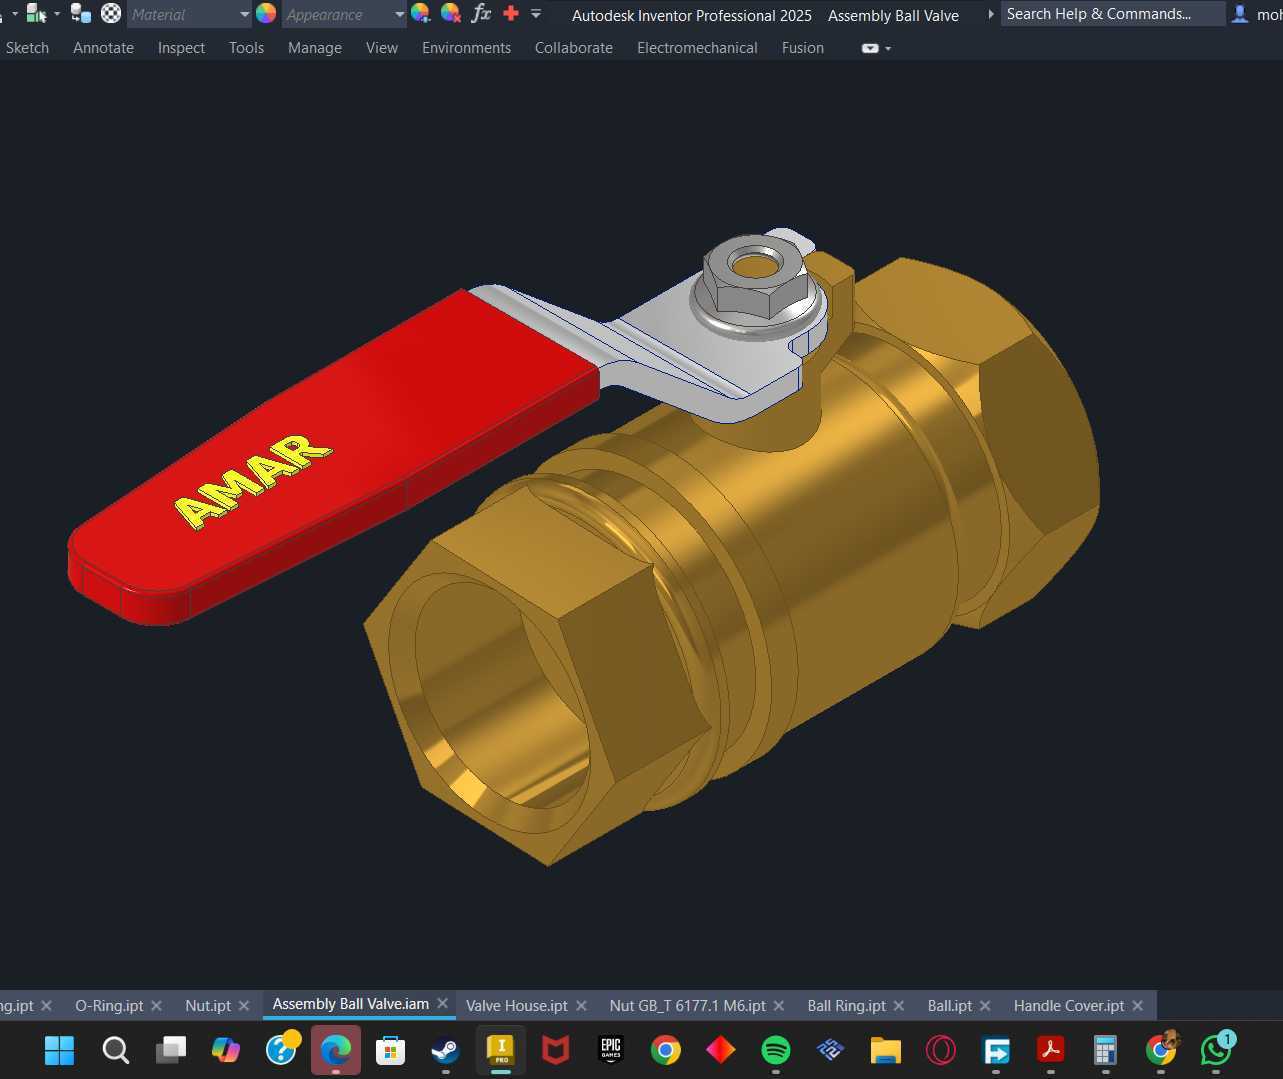
Task: Click the Clear appearance override icon
Action: click(x=451, y=13)
